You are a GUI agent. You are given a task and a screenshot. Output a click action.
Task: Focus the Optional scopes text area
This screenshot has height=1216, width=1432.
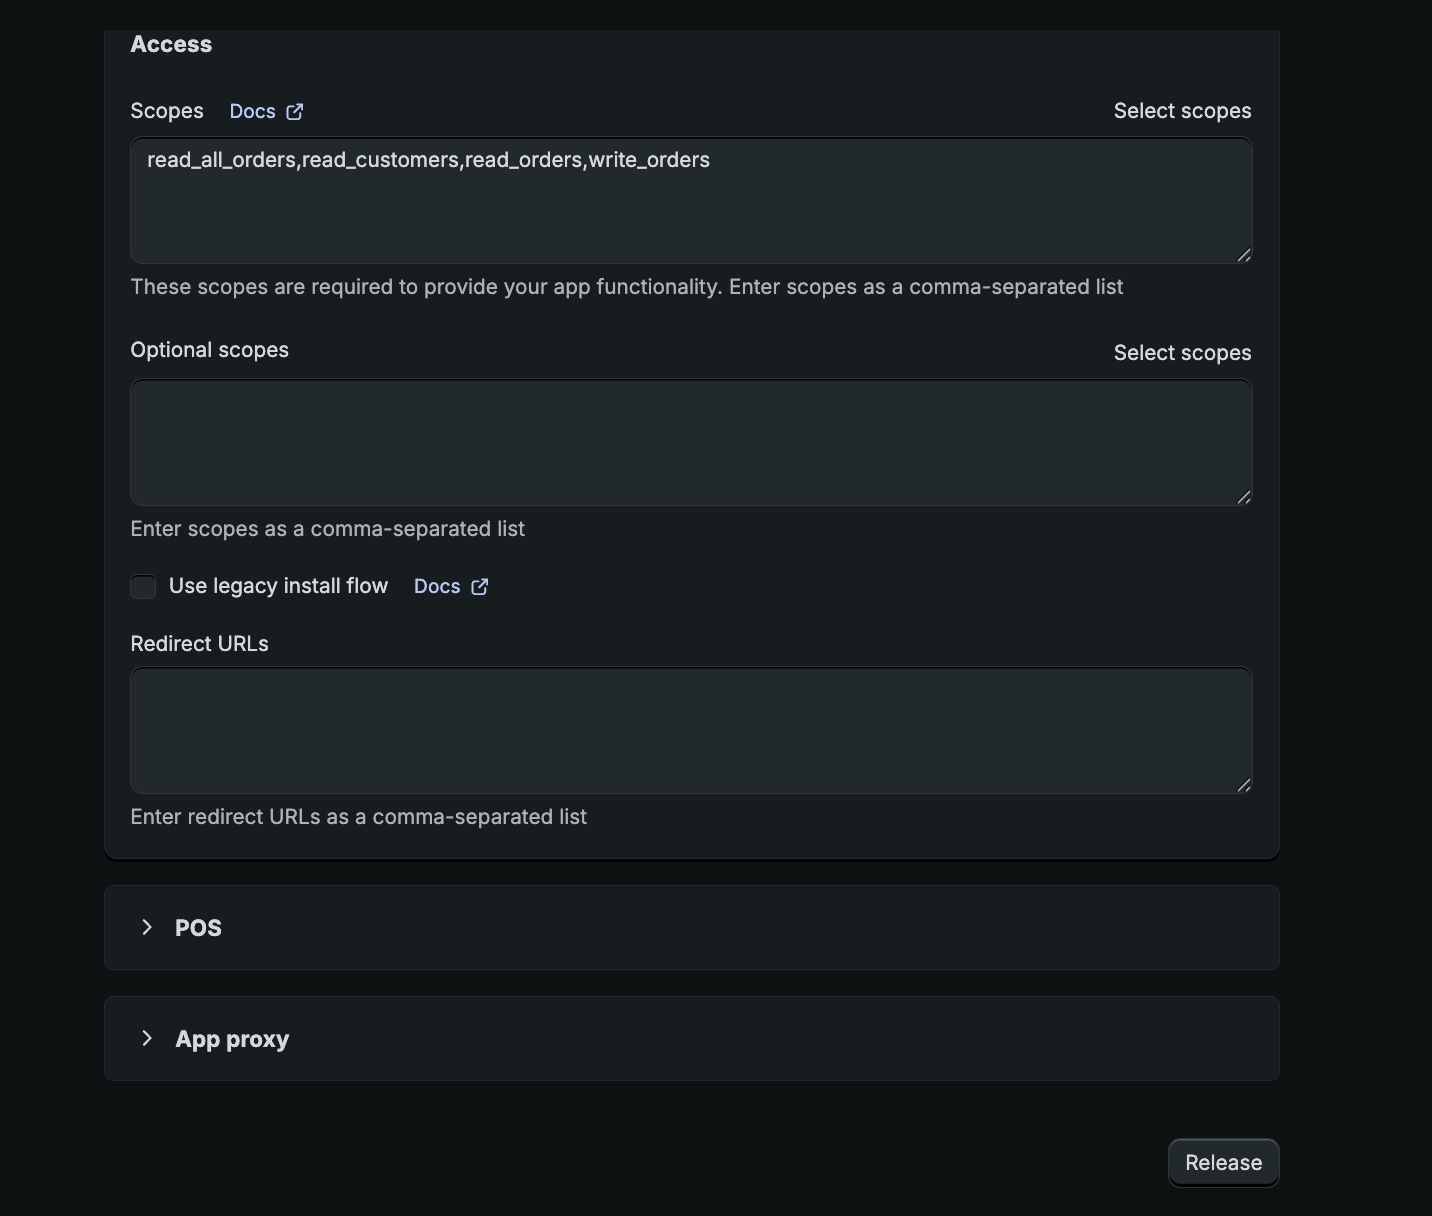pyautogui.click(x=690, y=442)
